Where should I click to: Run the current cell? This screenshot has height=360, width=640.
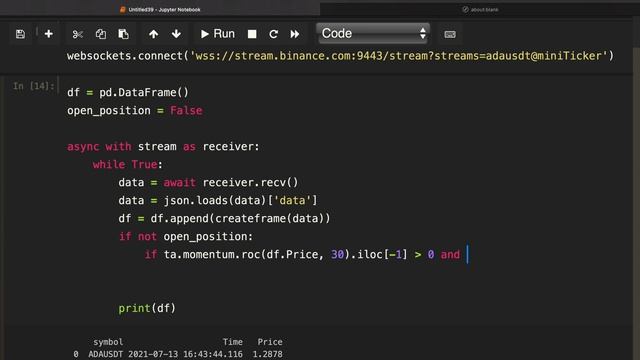[x=218, y=34]
